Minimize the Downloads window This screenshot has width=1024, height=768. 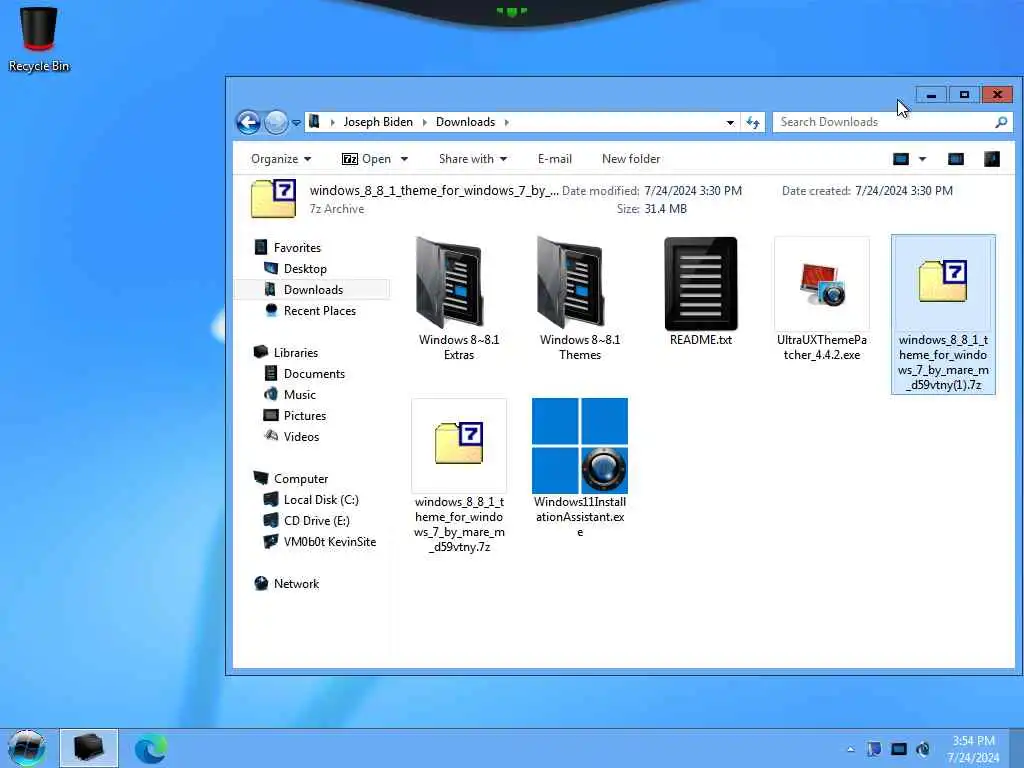pyautogui.click(x=931, y=95)
